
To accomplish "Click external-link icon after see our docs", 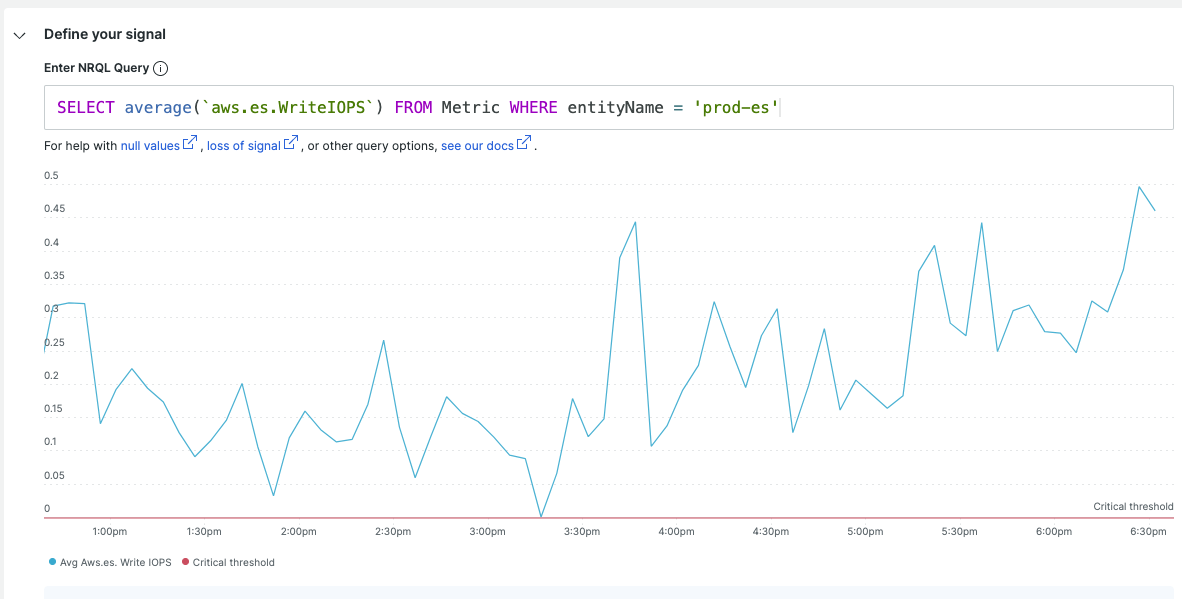I will (x=524, y=143).
